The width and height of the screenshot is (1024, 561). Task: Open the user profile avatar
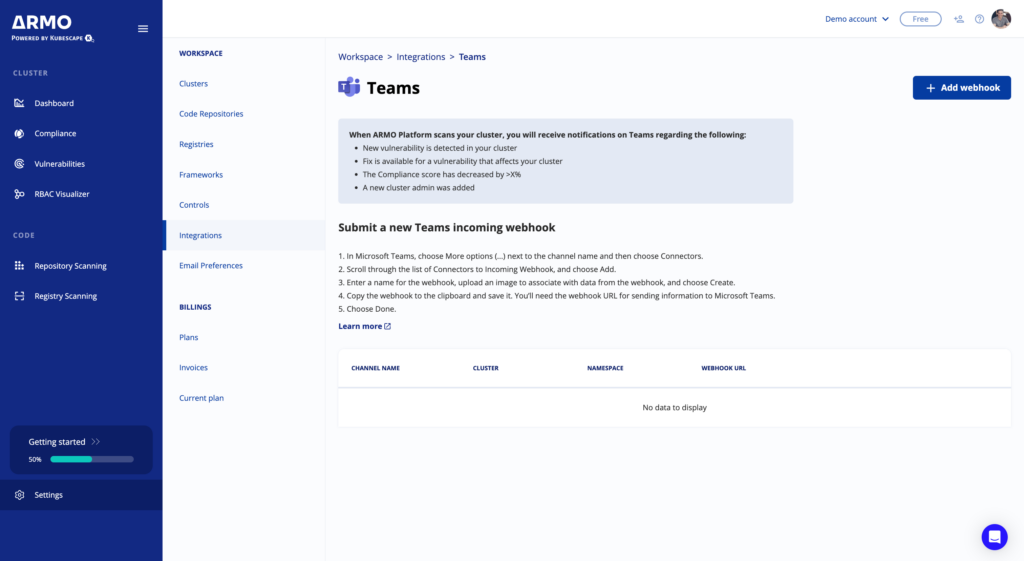click(1001, 19)
